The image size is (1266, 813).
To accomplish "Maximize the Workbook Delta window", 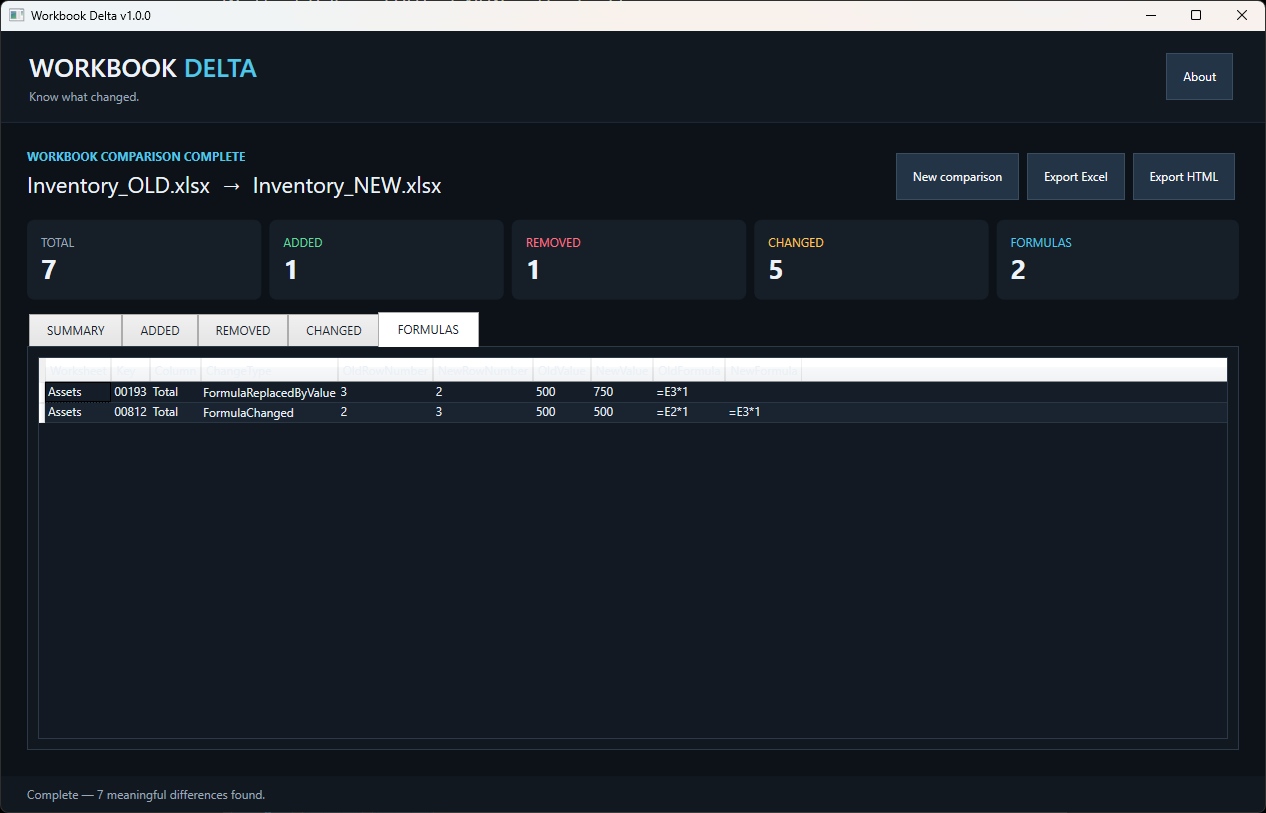I will 1196,15.
